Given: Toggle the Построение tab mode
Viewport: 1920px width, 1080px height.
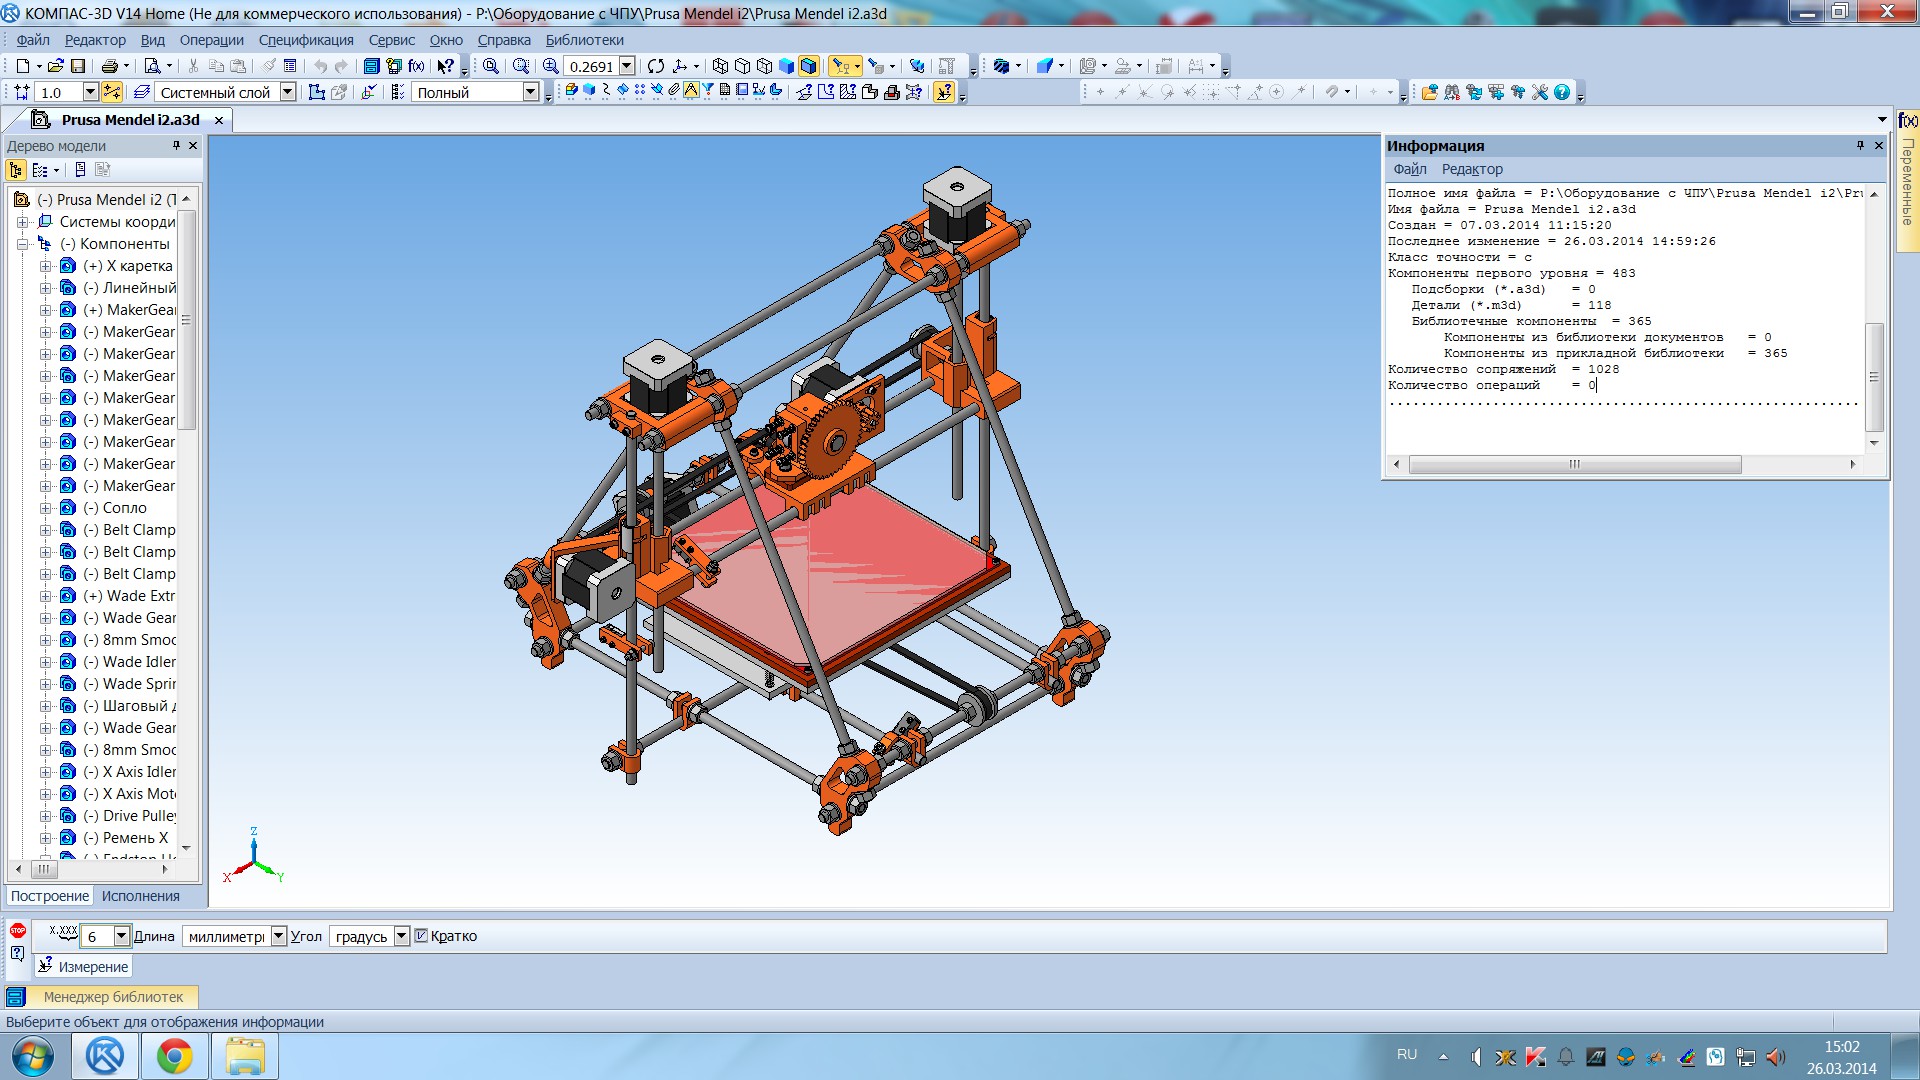Looking at the screenshot, I should coord(49,897).
